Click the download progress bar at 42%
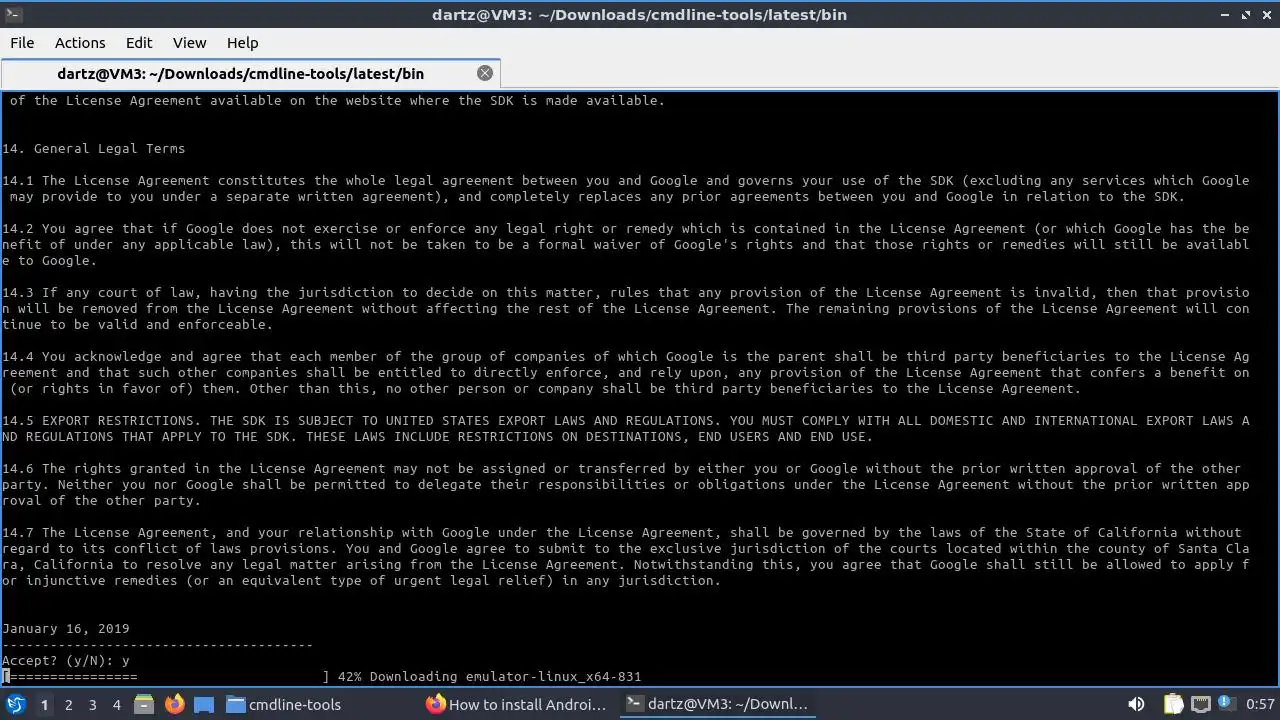 tap(166, 677)
